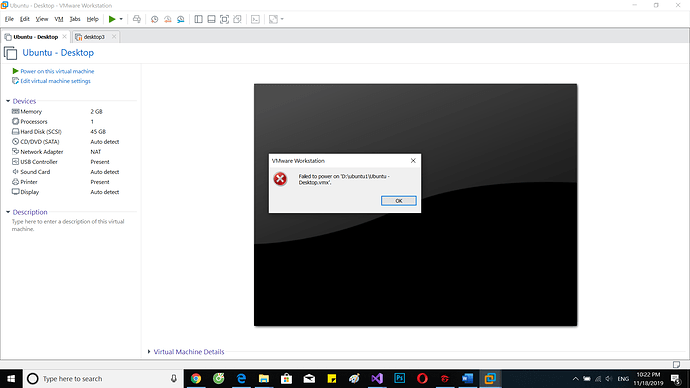690x388 pixels.
Task: Open the Edit menu
Action: (x=25, y=19)
